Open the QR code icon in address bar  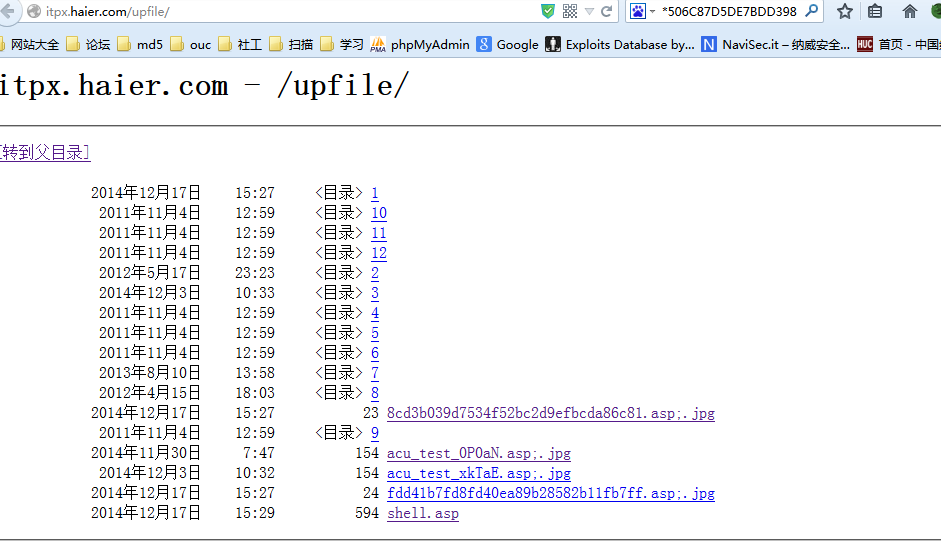pos(570,11)
